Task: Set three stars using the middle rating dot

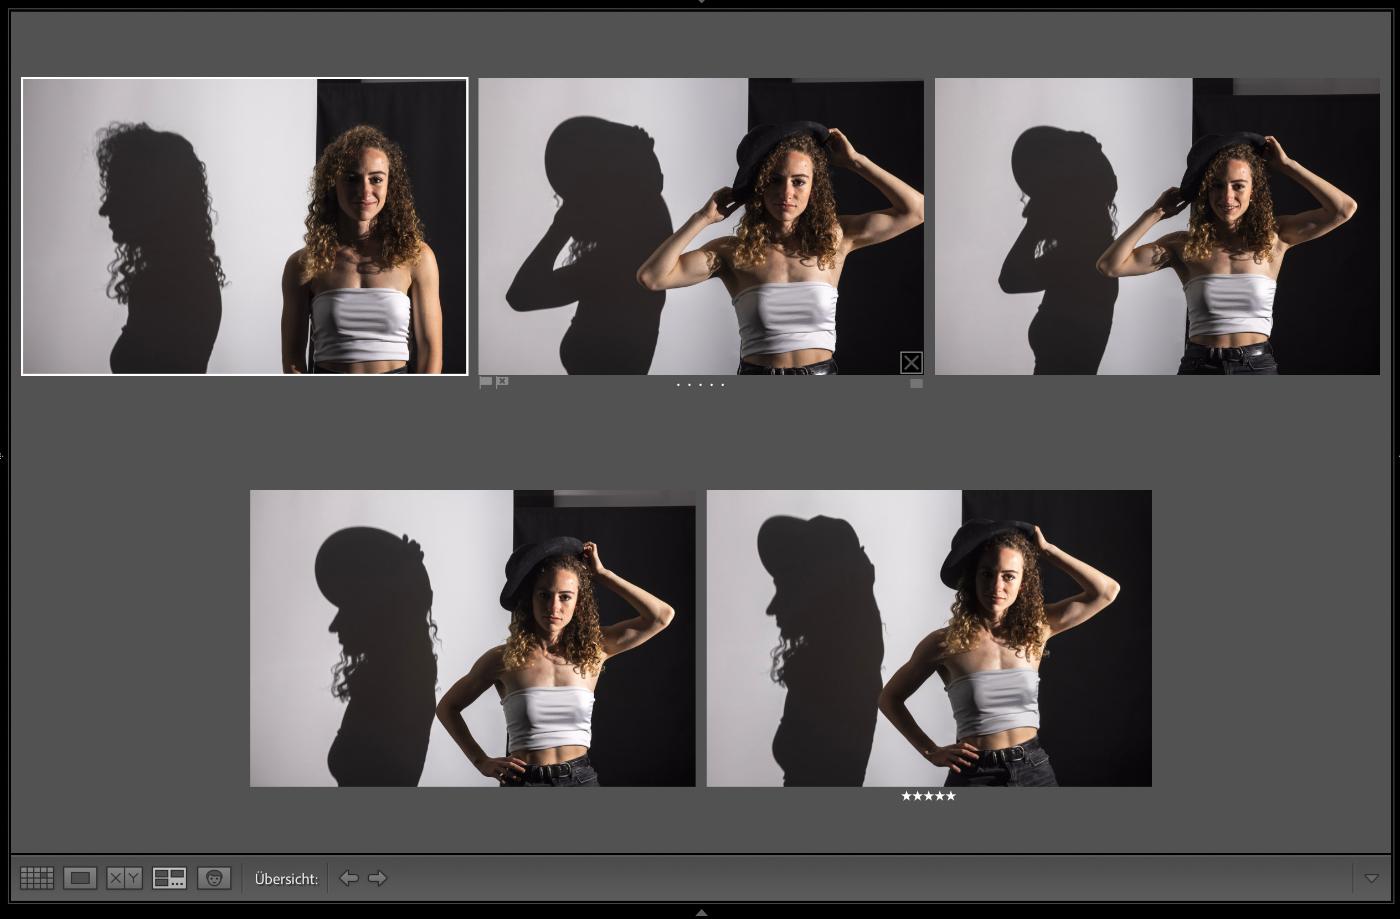Action: 701,384
